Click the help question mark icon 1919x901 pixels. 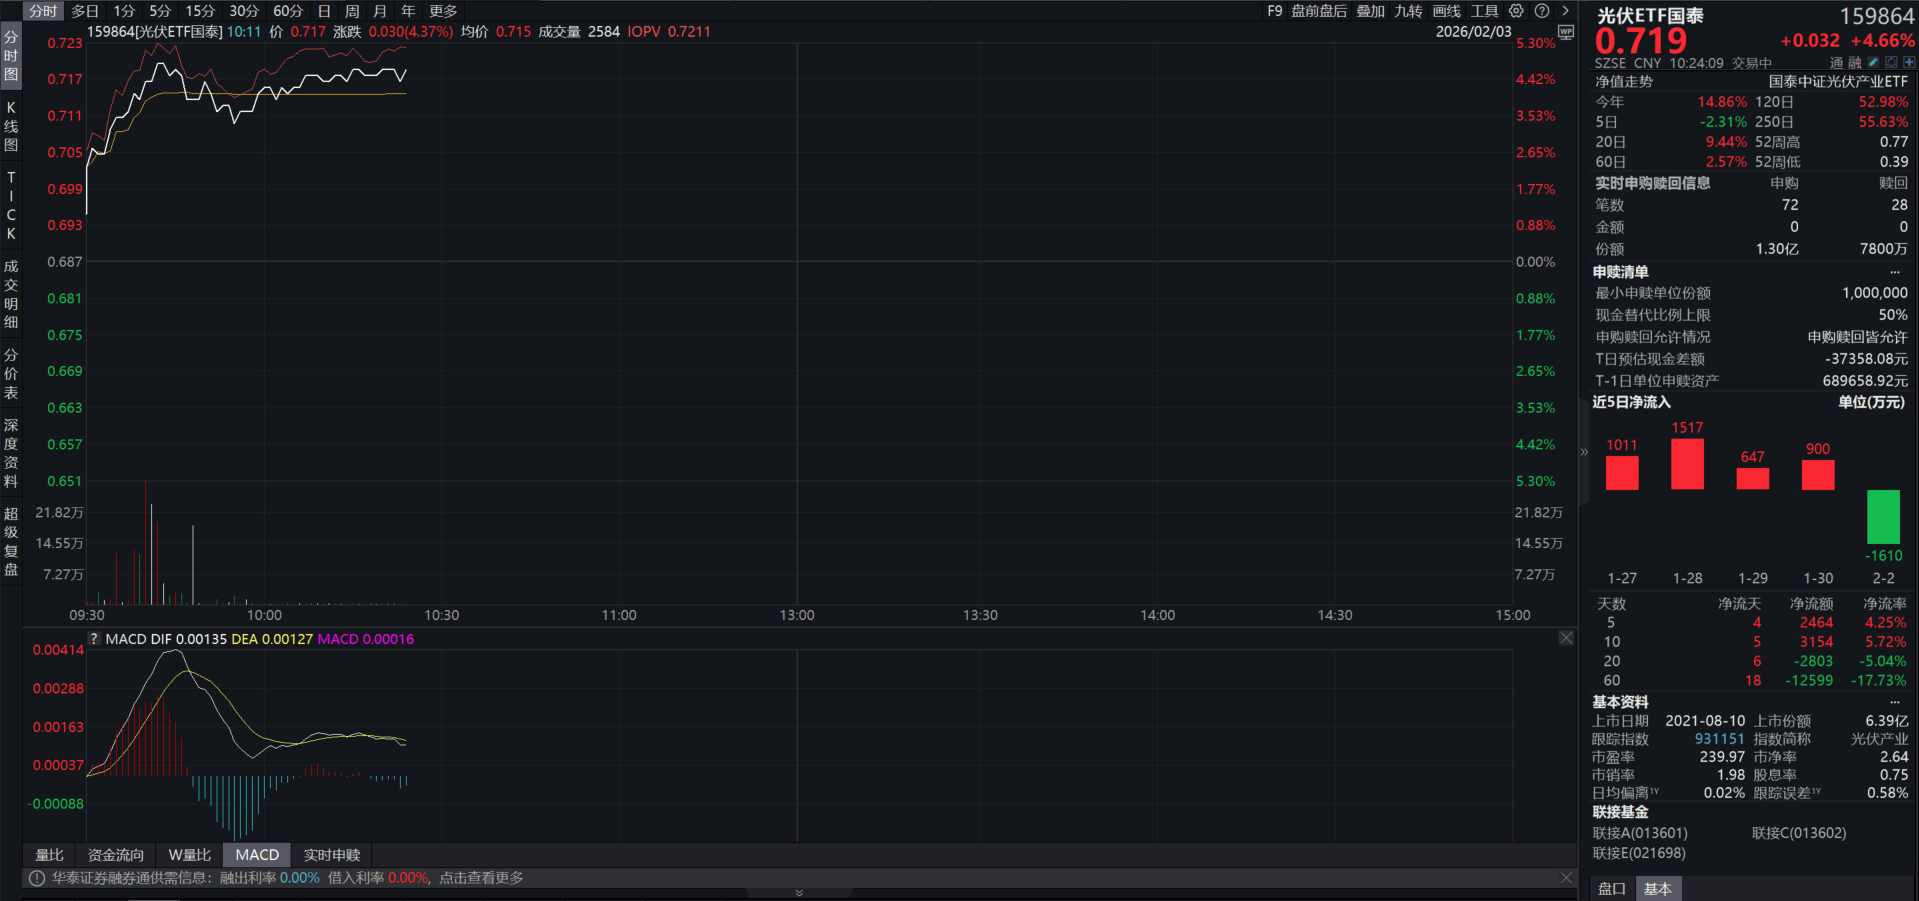[1542, 11]
